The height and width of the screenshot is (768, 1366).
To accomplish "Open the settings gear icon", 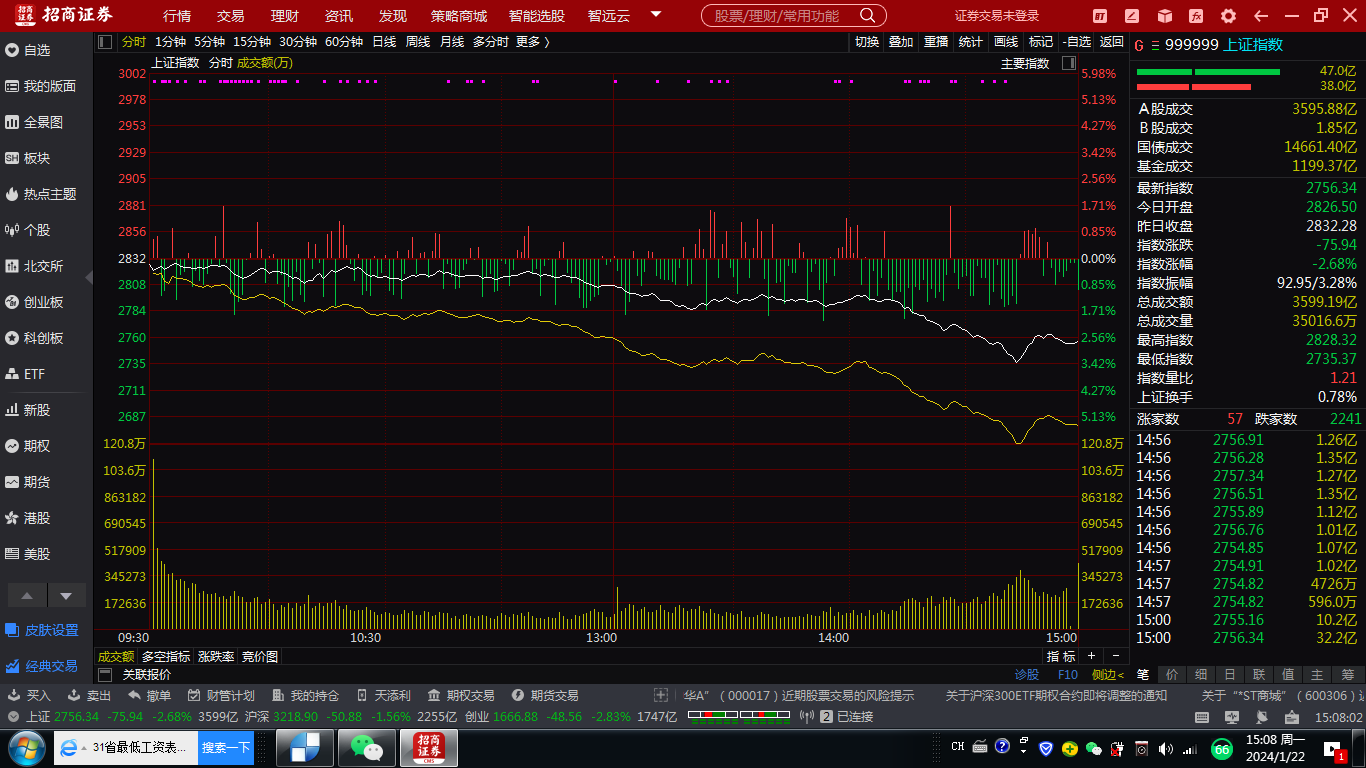I will (x=1228, y=16).
